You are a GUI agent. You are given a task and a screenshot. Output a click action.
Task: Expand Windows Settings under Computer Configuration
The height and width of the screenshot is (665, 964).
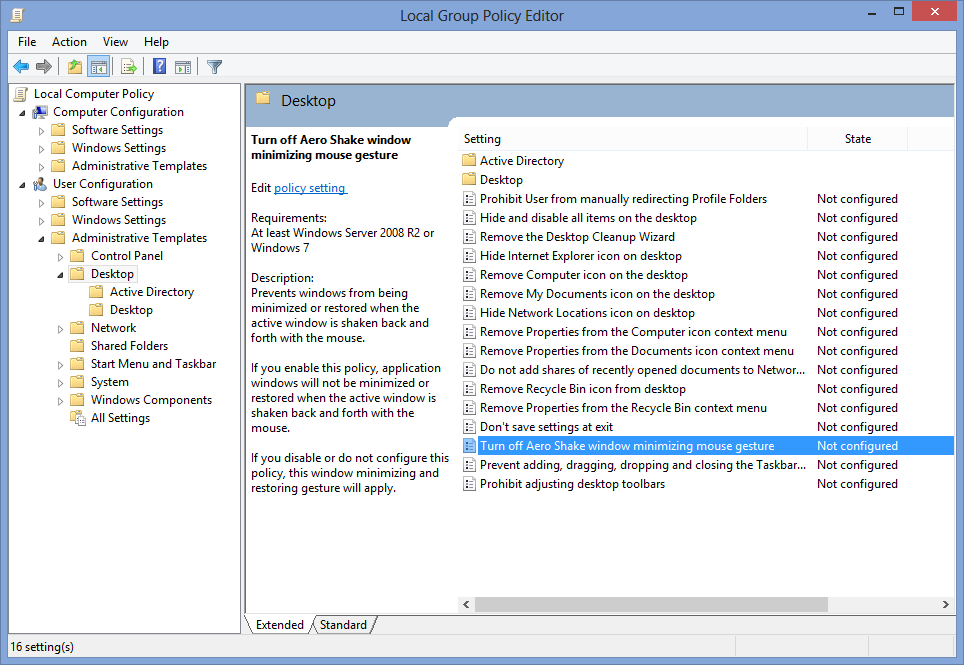(41, 149)
